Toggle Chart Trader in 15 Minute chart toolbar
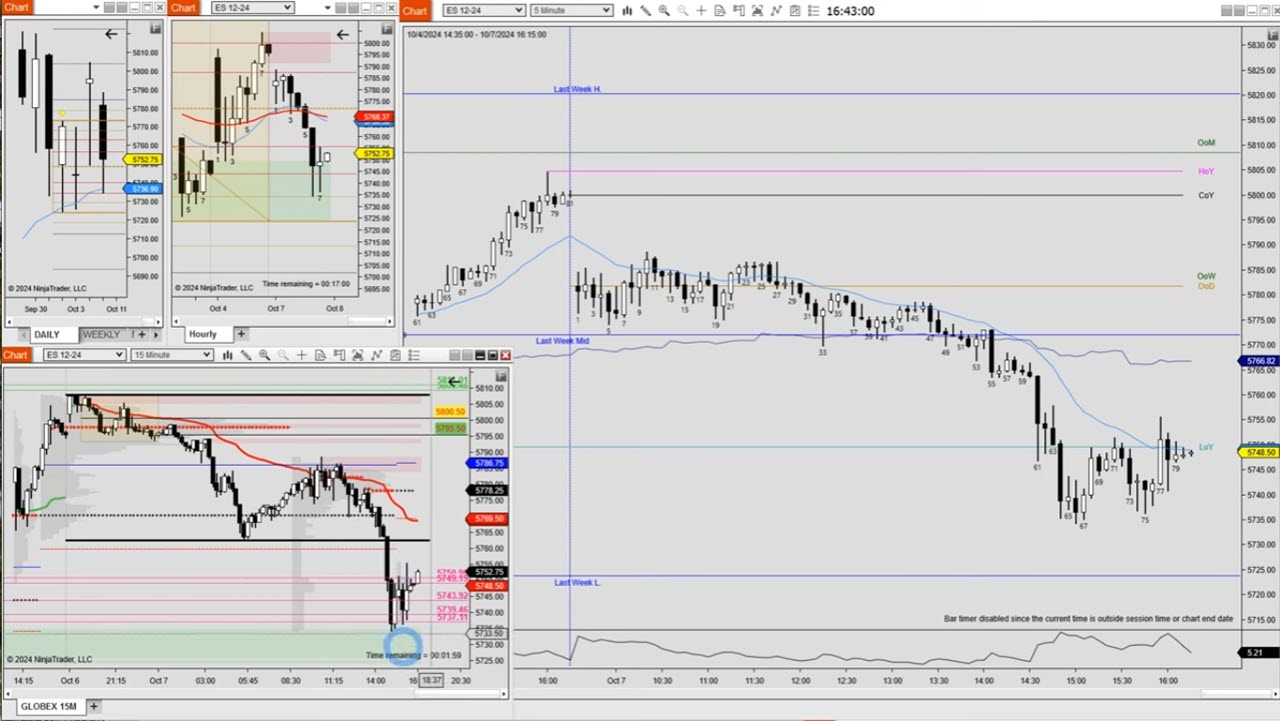 pos(339,355)
